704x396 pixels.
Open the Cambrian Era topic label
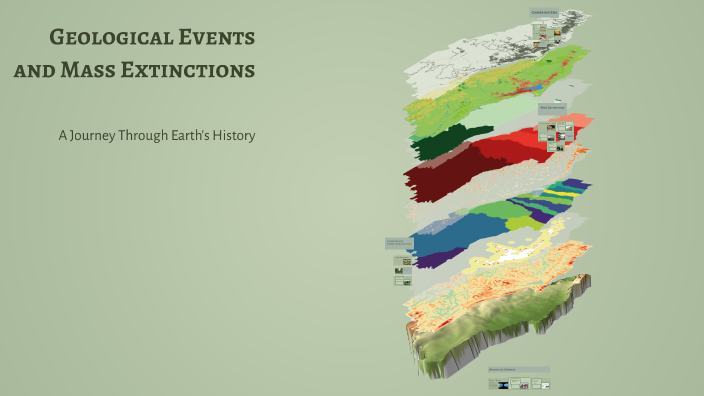click(x=544, y=13)
